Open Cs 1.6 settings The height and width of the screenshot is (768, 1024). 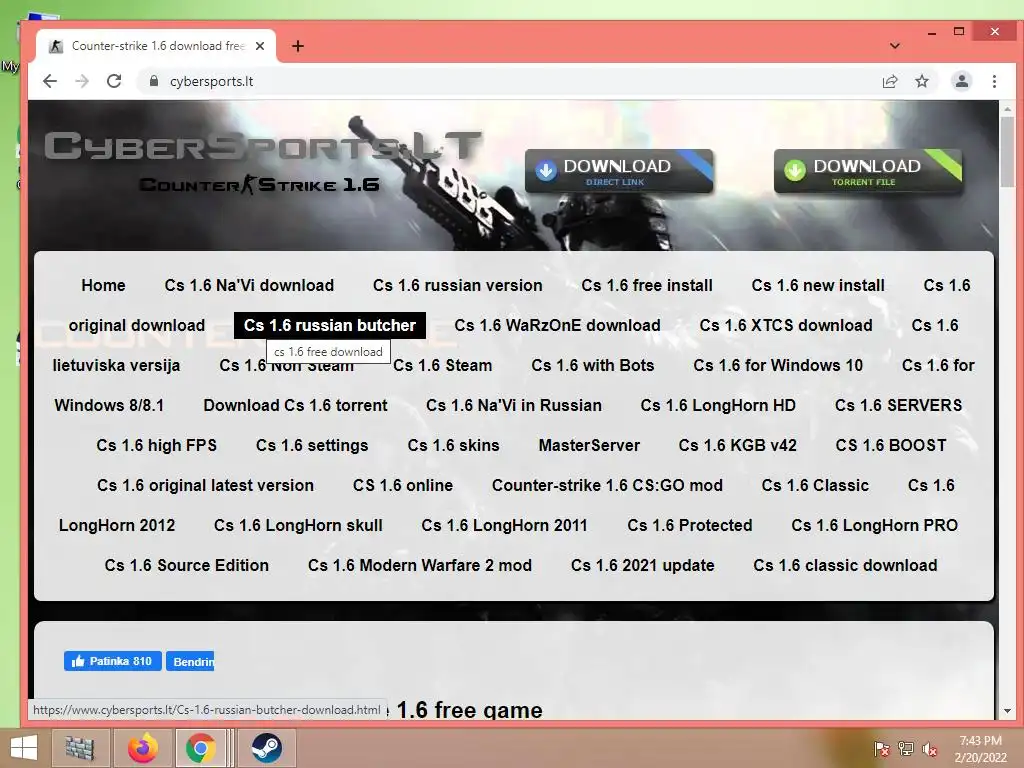pos(312,445)
